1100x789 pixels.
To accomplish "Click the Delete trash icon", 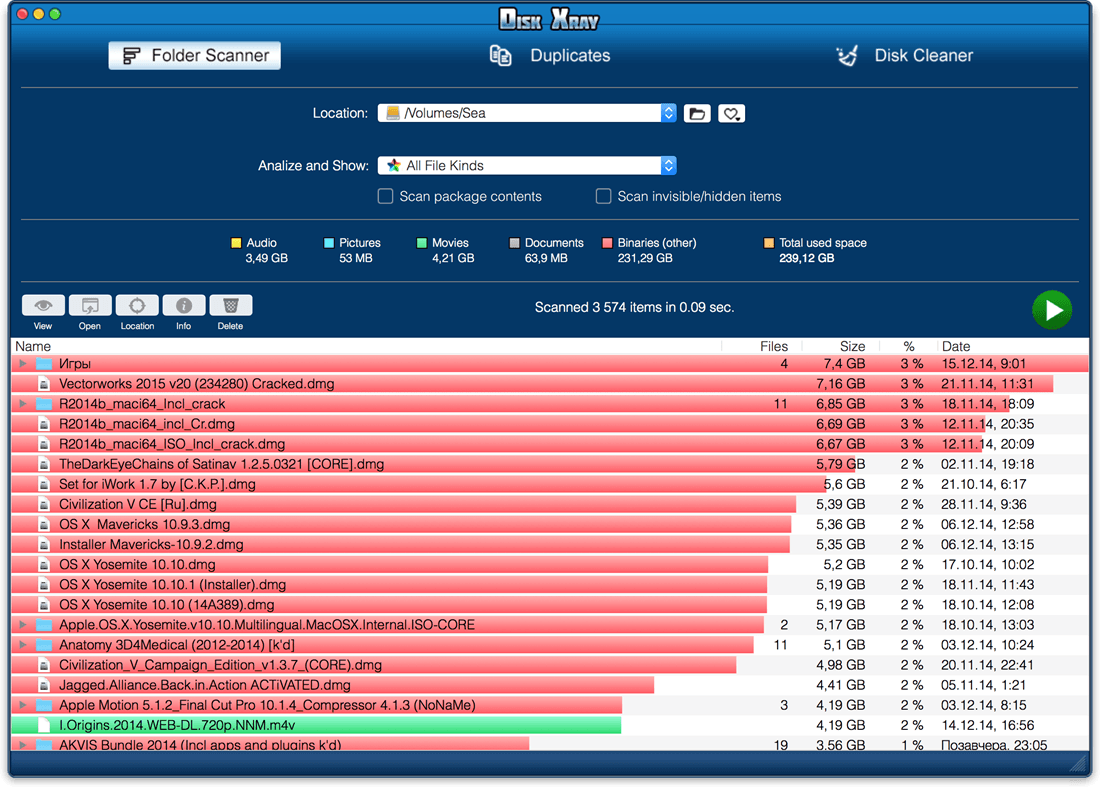I will pos(231,305).
